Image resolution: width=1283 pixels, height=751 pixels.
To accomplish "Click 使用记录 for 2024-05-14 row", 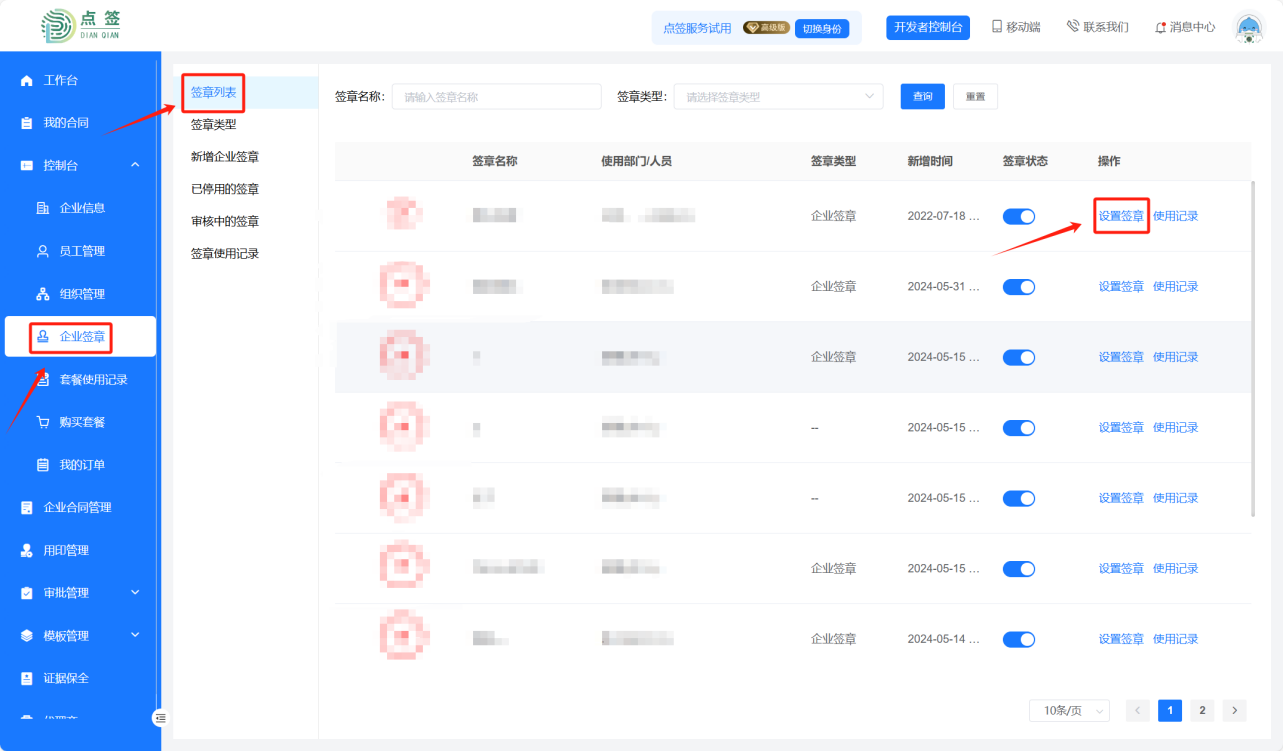I will pos(1175,639).
